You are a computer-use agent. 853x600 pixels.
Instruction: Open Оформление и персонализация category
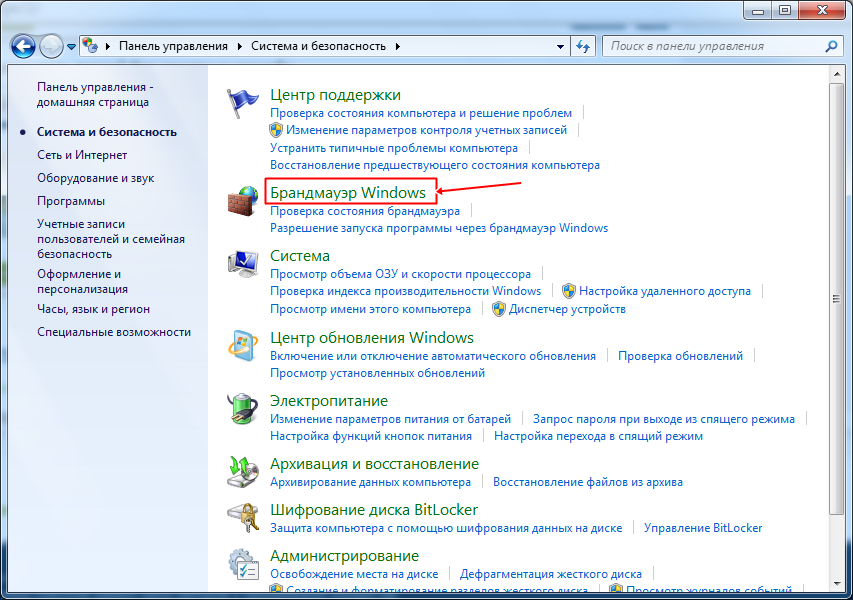click(x=83, y=281)
